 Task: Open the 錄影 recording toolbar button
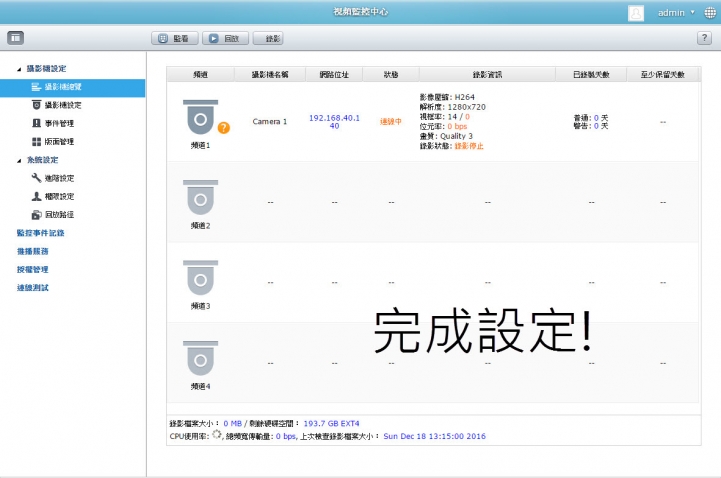pyautogui.click(x=269, y=38)
